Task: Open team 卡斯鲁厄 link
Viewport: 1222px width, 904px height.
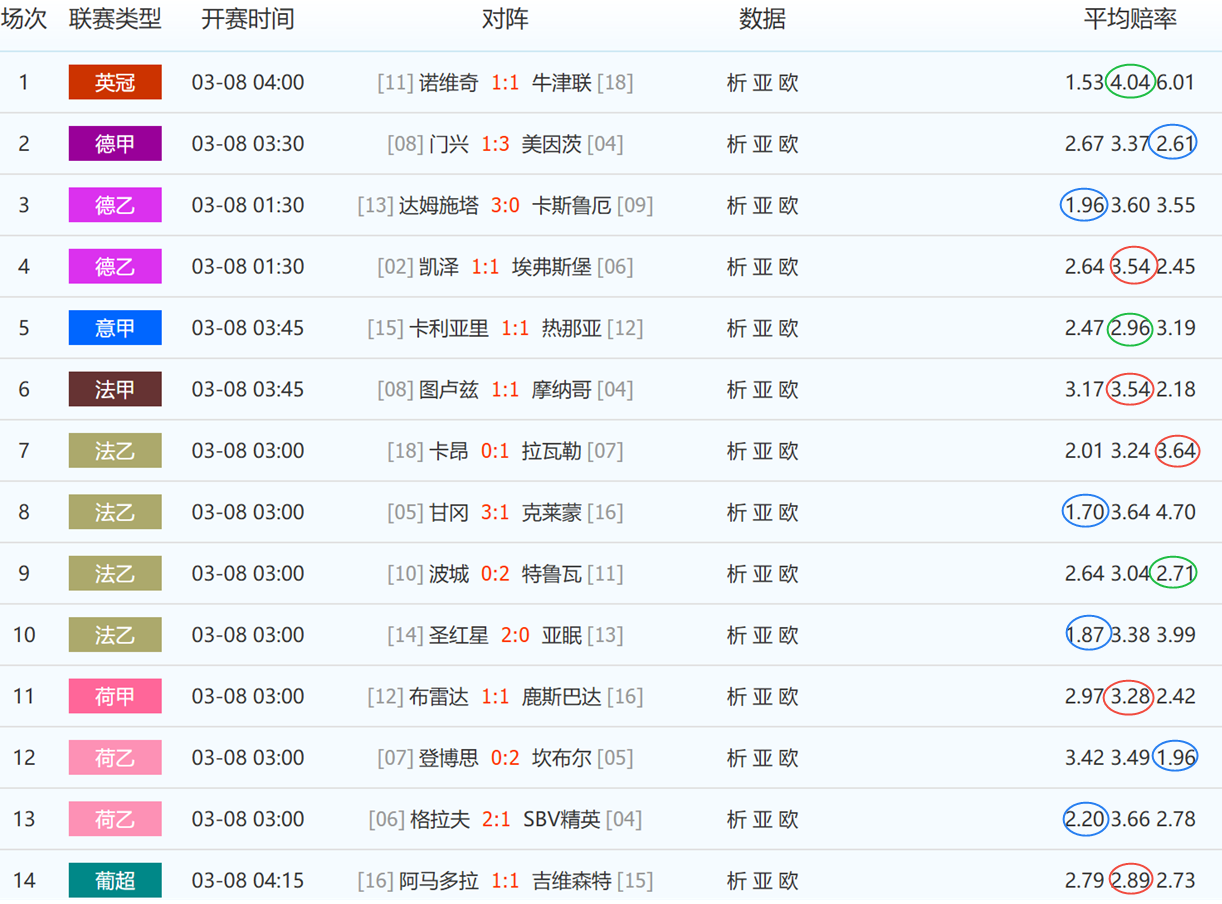Action: tap(571, 205)
